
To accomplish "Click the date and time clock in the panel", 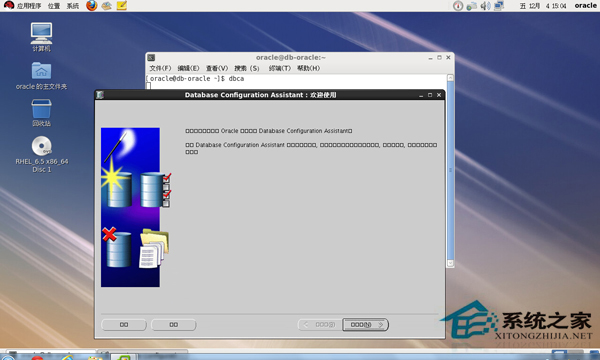I will pos(543,6).
